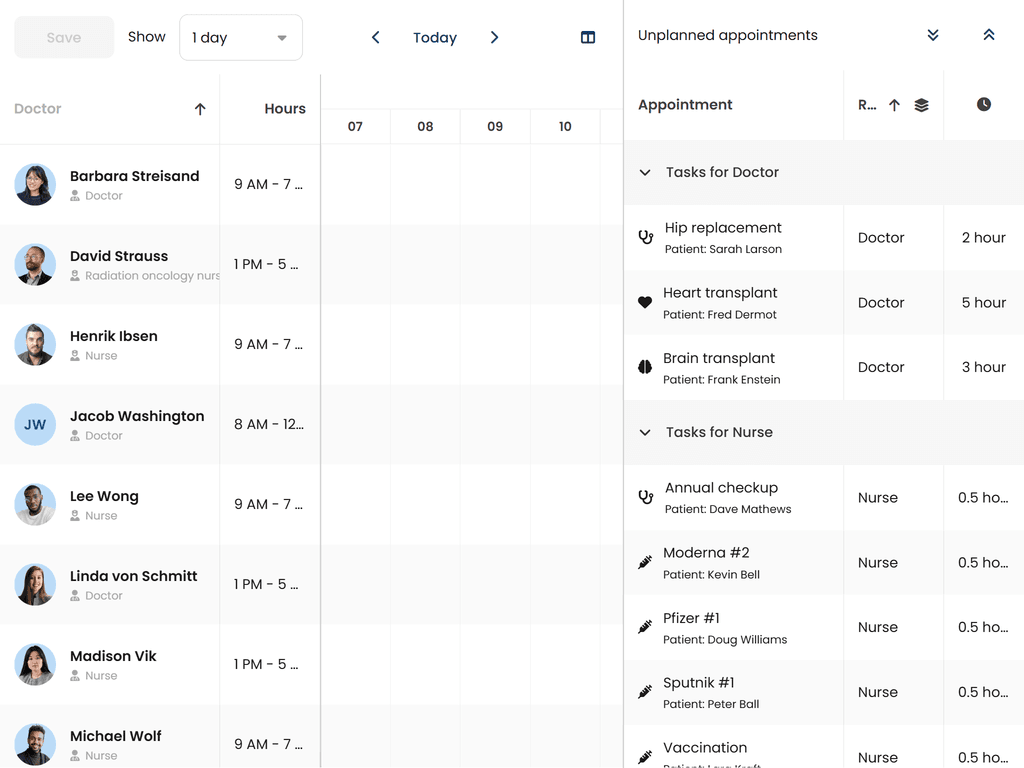This screenshot has height=768, width=1024.
Task: Click the heart icon for Heart transplant
Action: coord(645,303)
